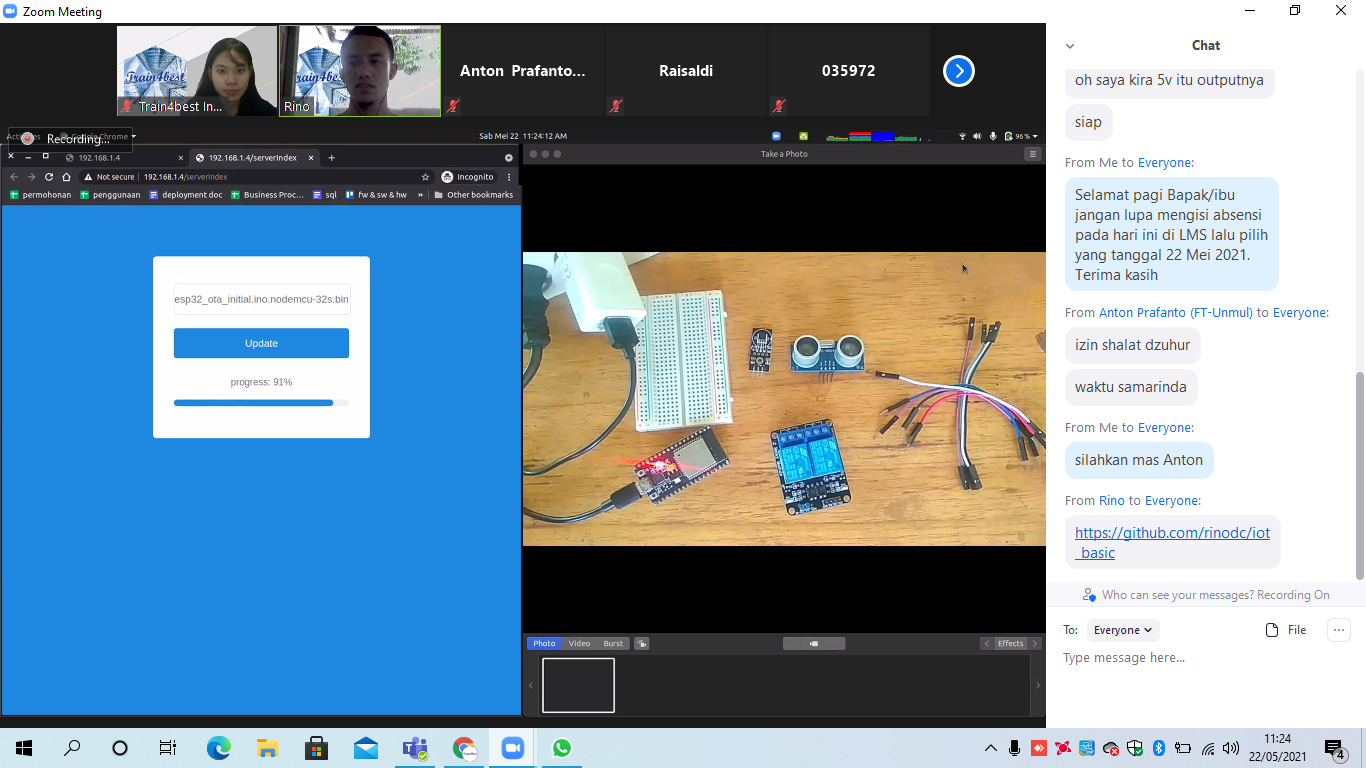The width and height of the screenshot is (1366, 768).
Task: Expand the Everyone recipient dropdown
Action: click(1123, 630)
